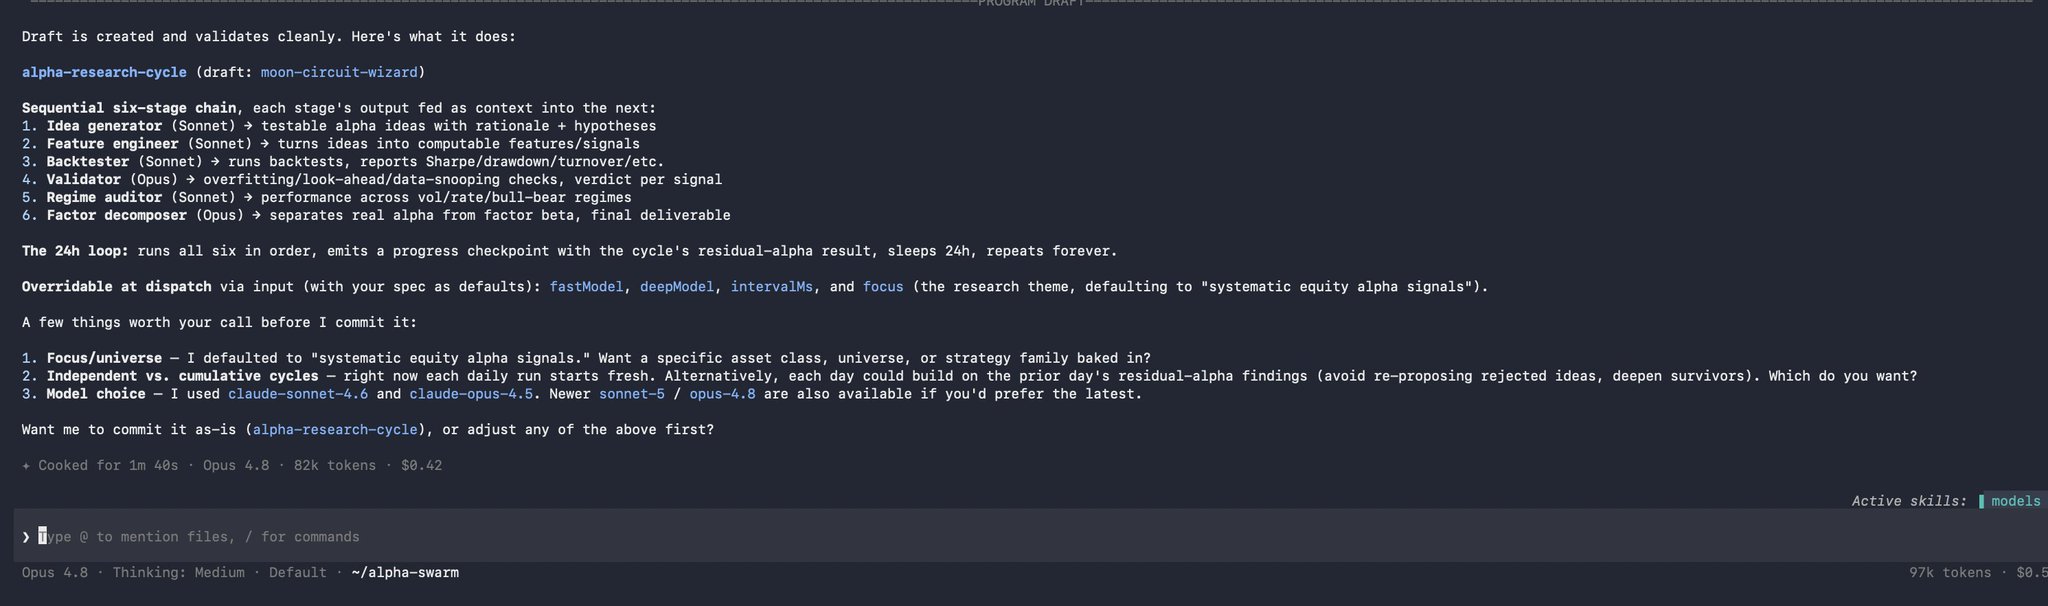This screenshot has width=2048, height=606.
Task: Click alpha-research-cycle in the commit question
Action: [x=335, y=430]
